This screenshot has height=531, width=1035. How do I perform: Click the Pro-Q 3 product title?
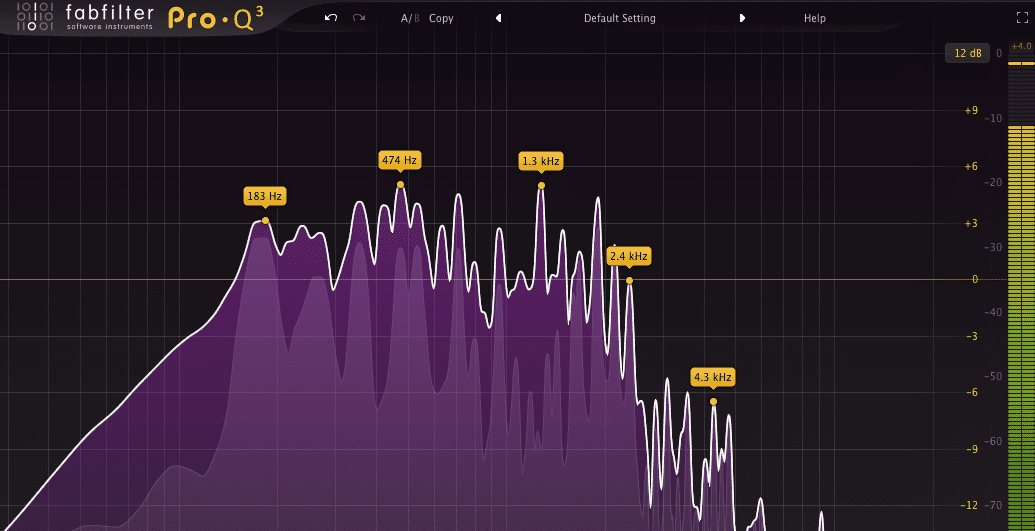tap(215, 18)
